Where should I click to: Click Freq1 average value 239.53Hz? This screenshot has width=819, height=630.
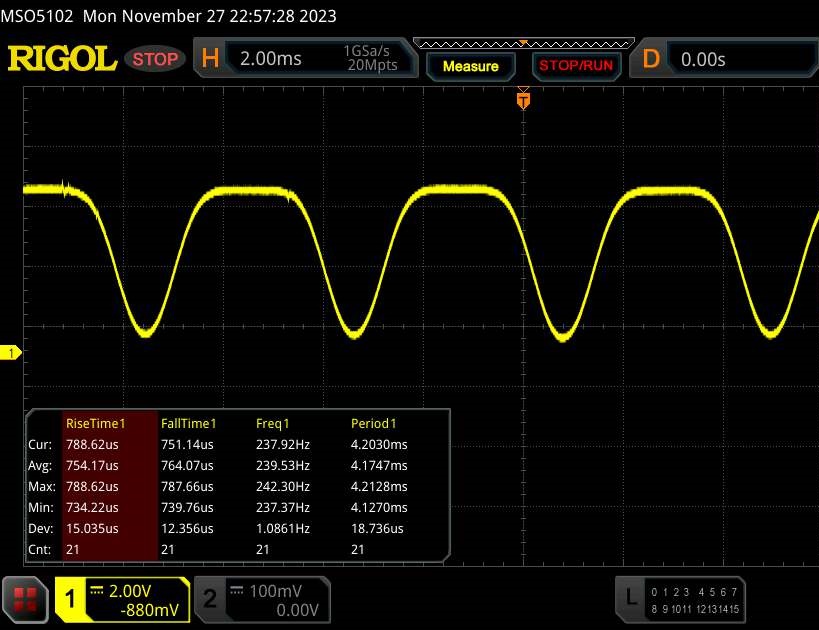coord(283,465)
